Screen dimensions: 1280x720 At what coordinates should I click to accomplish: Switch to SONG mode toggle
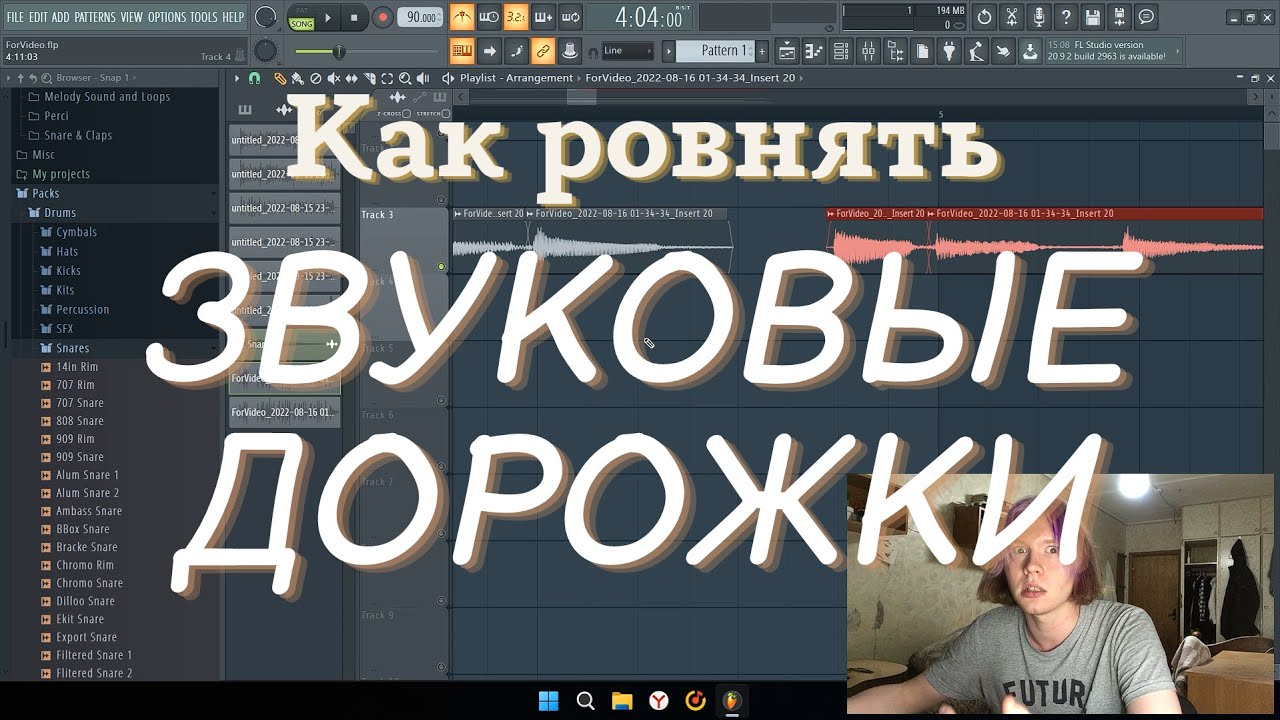point(302,23)
